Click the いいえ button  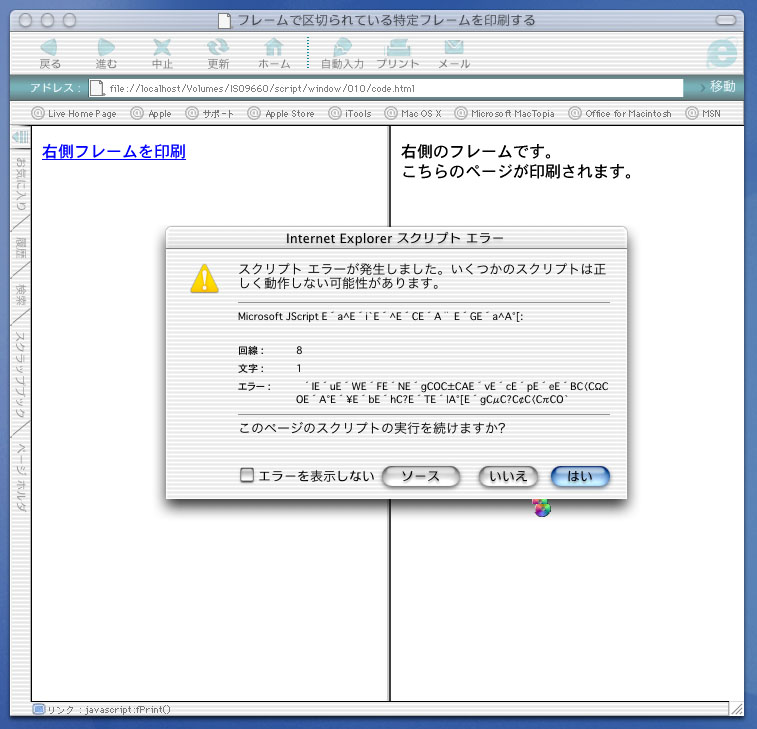(508, 477)
